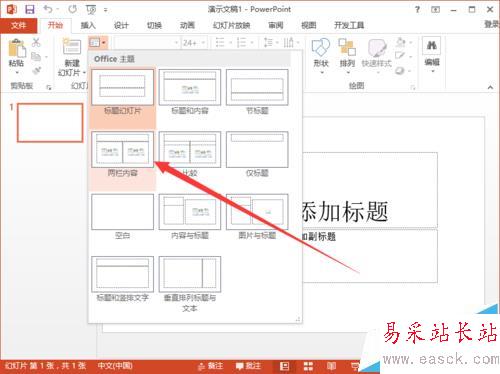
Task: Click the Help question mark icon
Action: [417, 9]
